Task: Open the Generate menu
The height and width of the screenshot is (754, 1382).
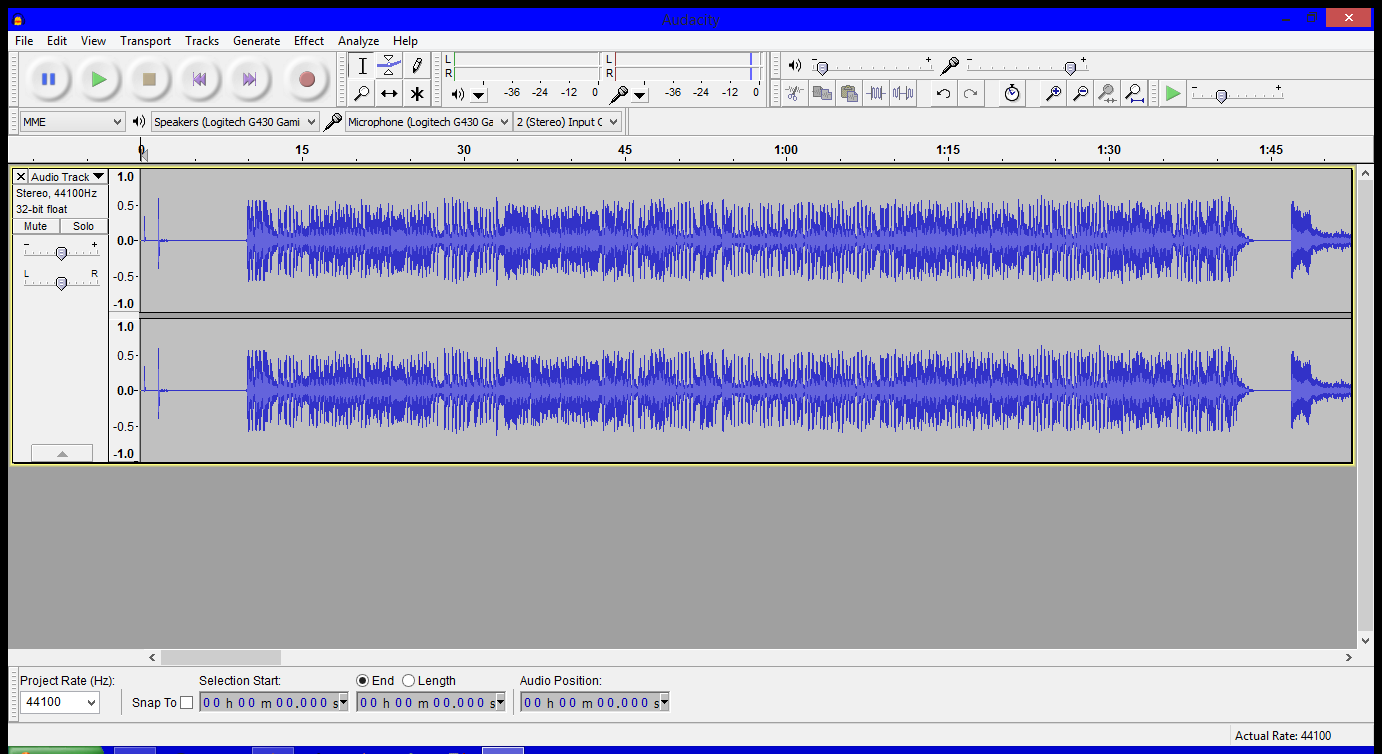Action: tap(257, 41)
